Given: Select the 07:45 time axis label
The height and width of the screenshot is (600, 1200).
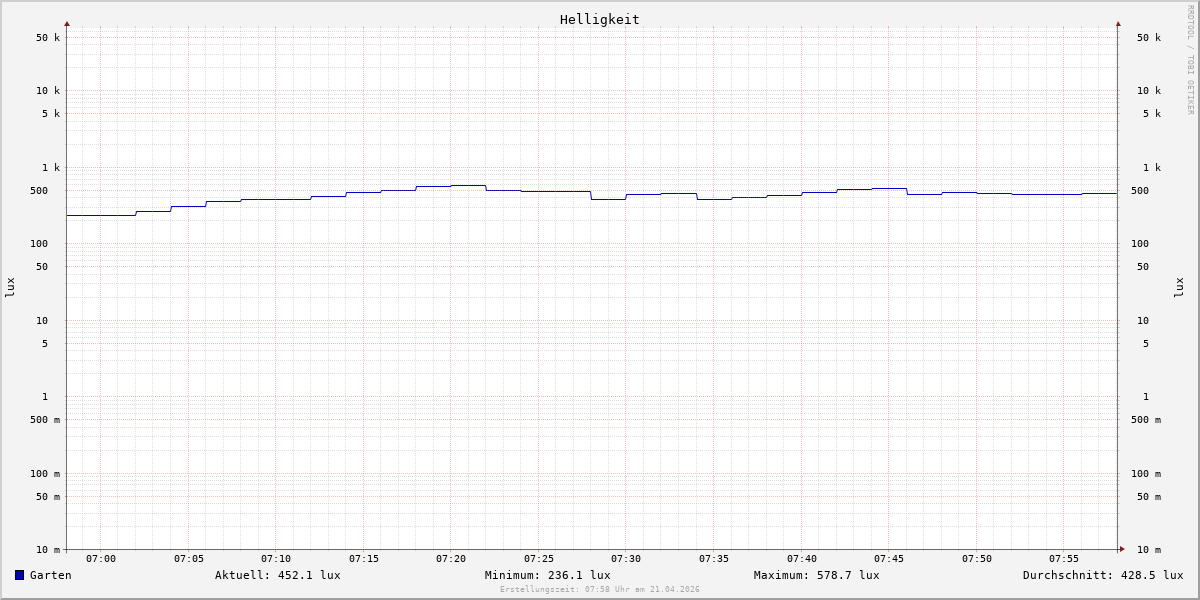Looking at the screenshot, I should point(889,559).
